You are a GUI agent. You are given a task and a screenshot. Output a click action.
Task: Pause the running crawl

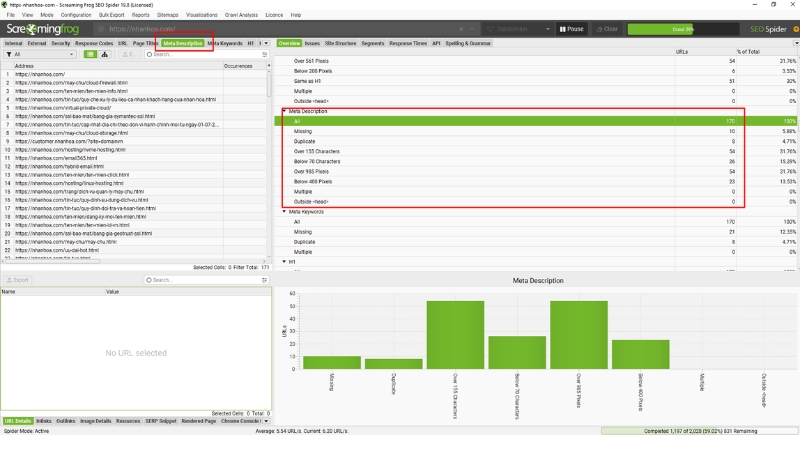571,29
